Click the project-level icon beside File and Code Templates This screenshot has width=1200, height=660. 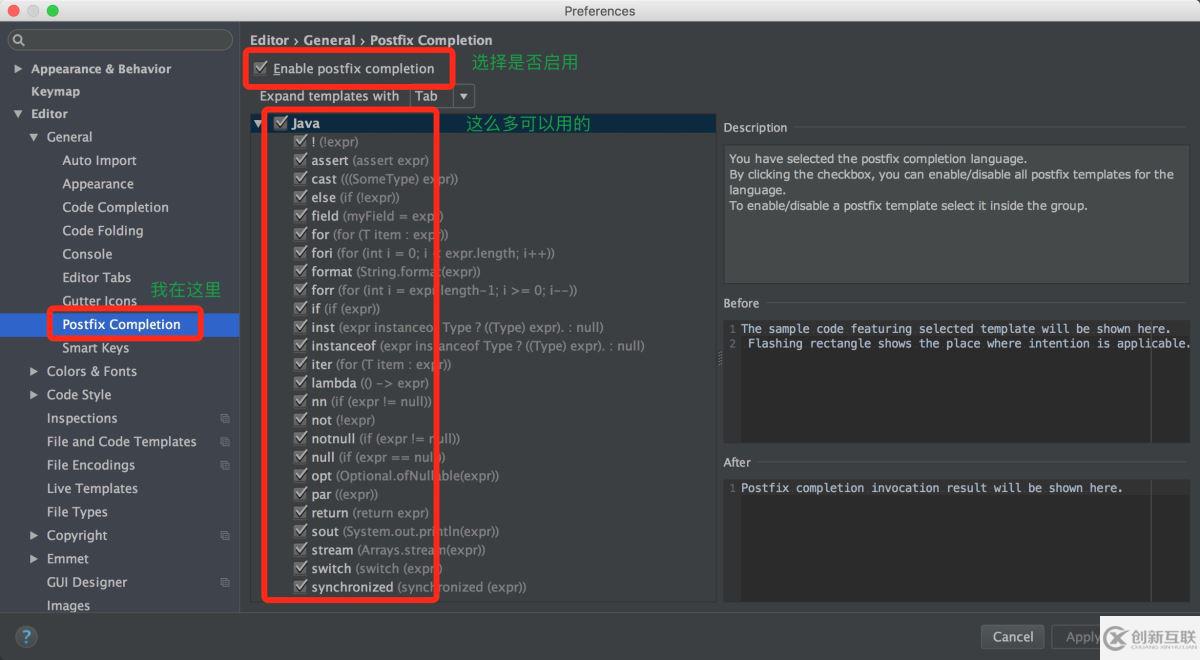click(225, 442)
